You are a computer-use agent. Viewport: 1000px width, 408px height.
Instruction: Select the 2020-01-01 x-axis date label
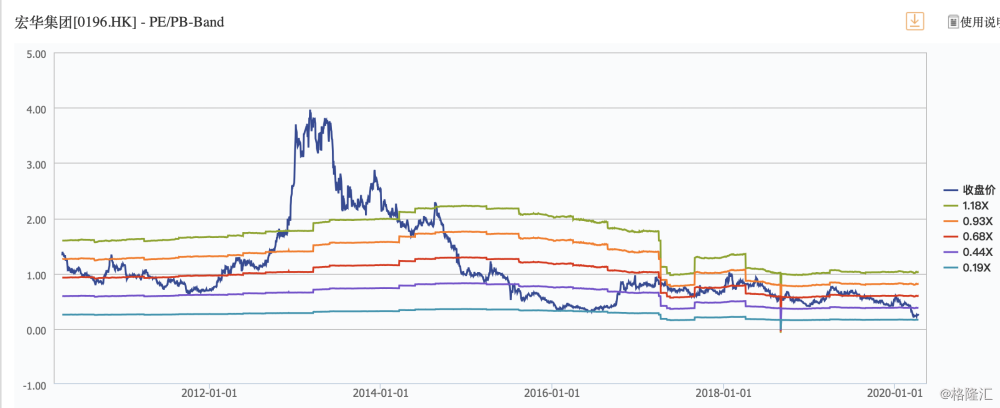point(894,393)
